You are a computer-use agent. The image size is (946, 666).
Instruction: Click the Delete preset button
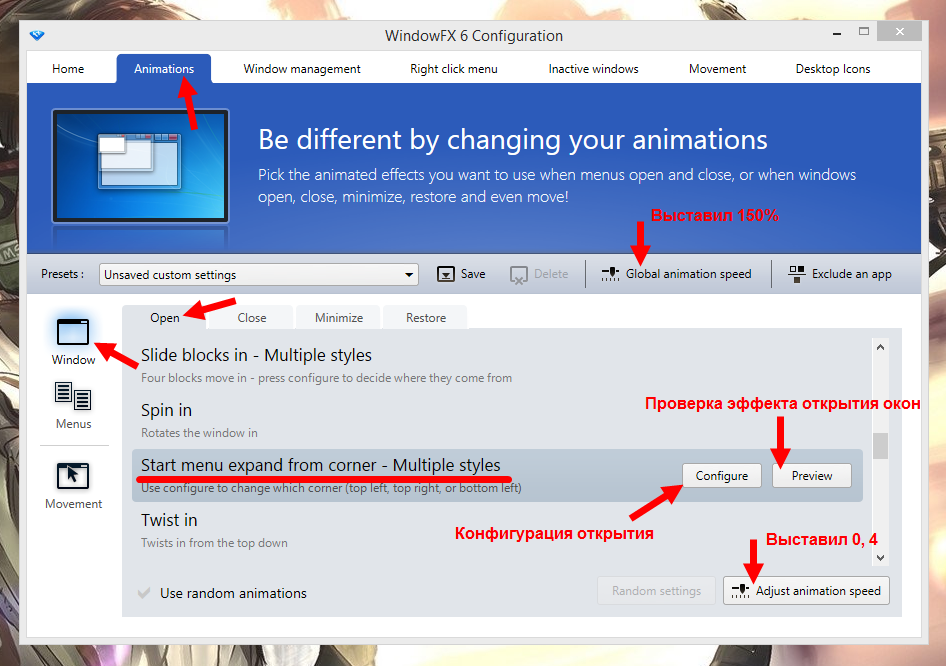[539, 273]
